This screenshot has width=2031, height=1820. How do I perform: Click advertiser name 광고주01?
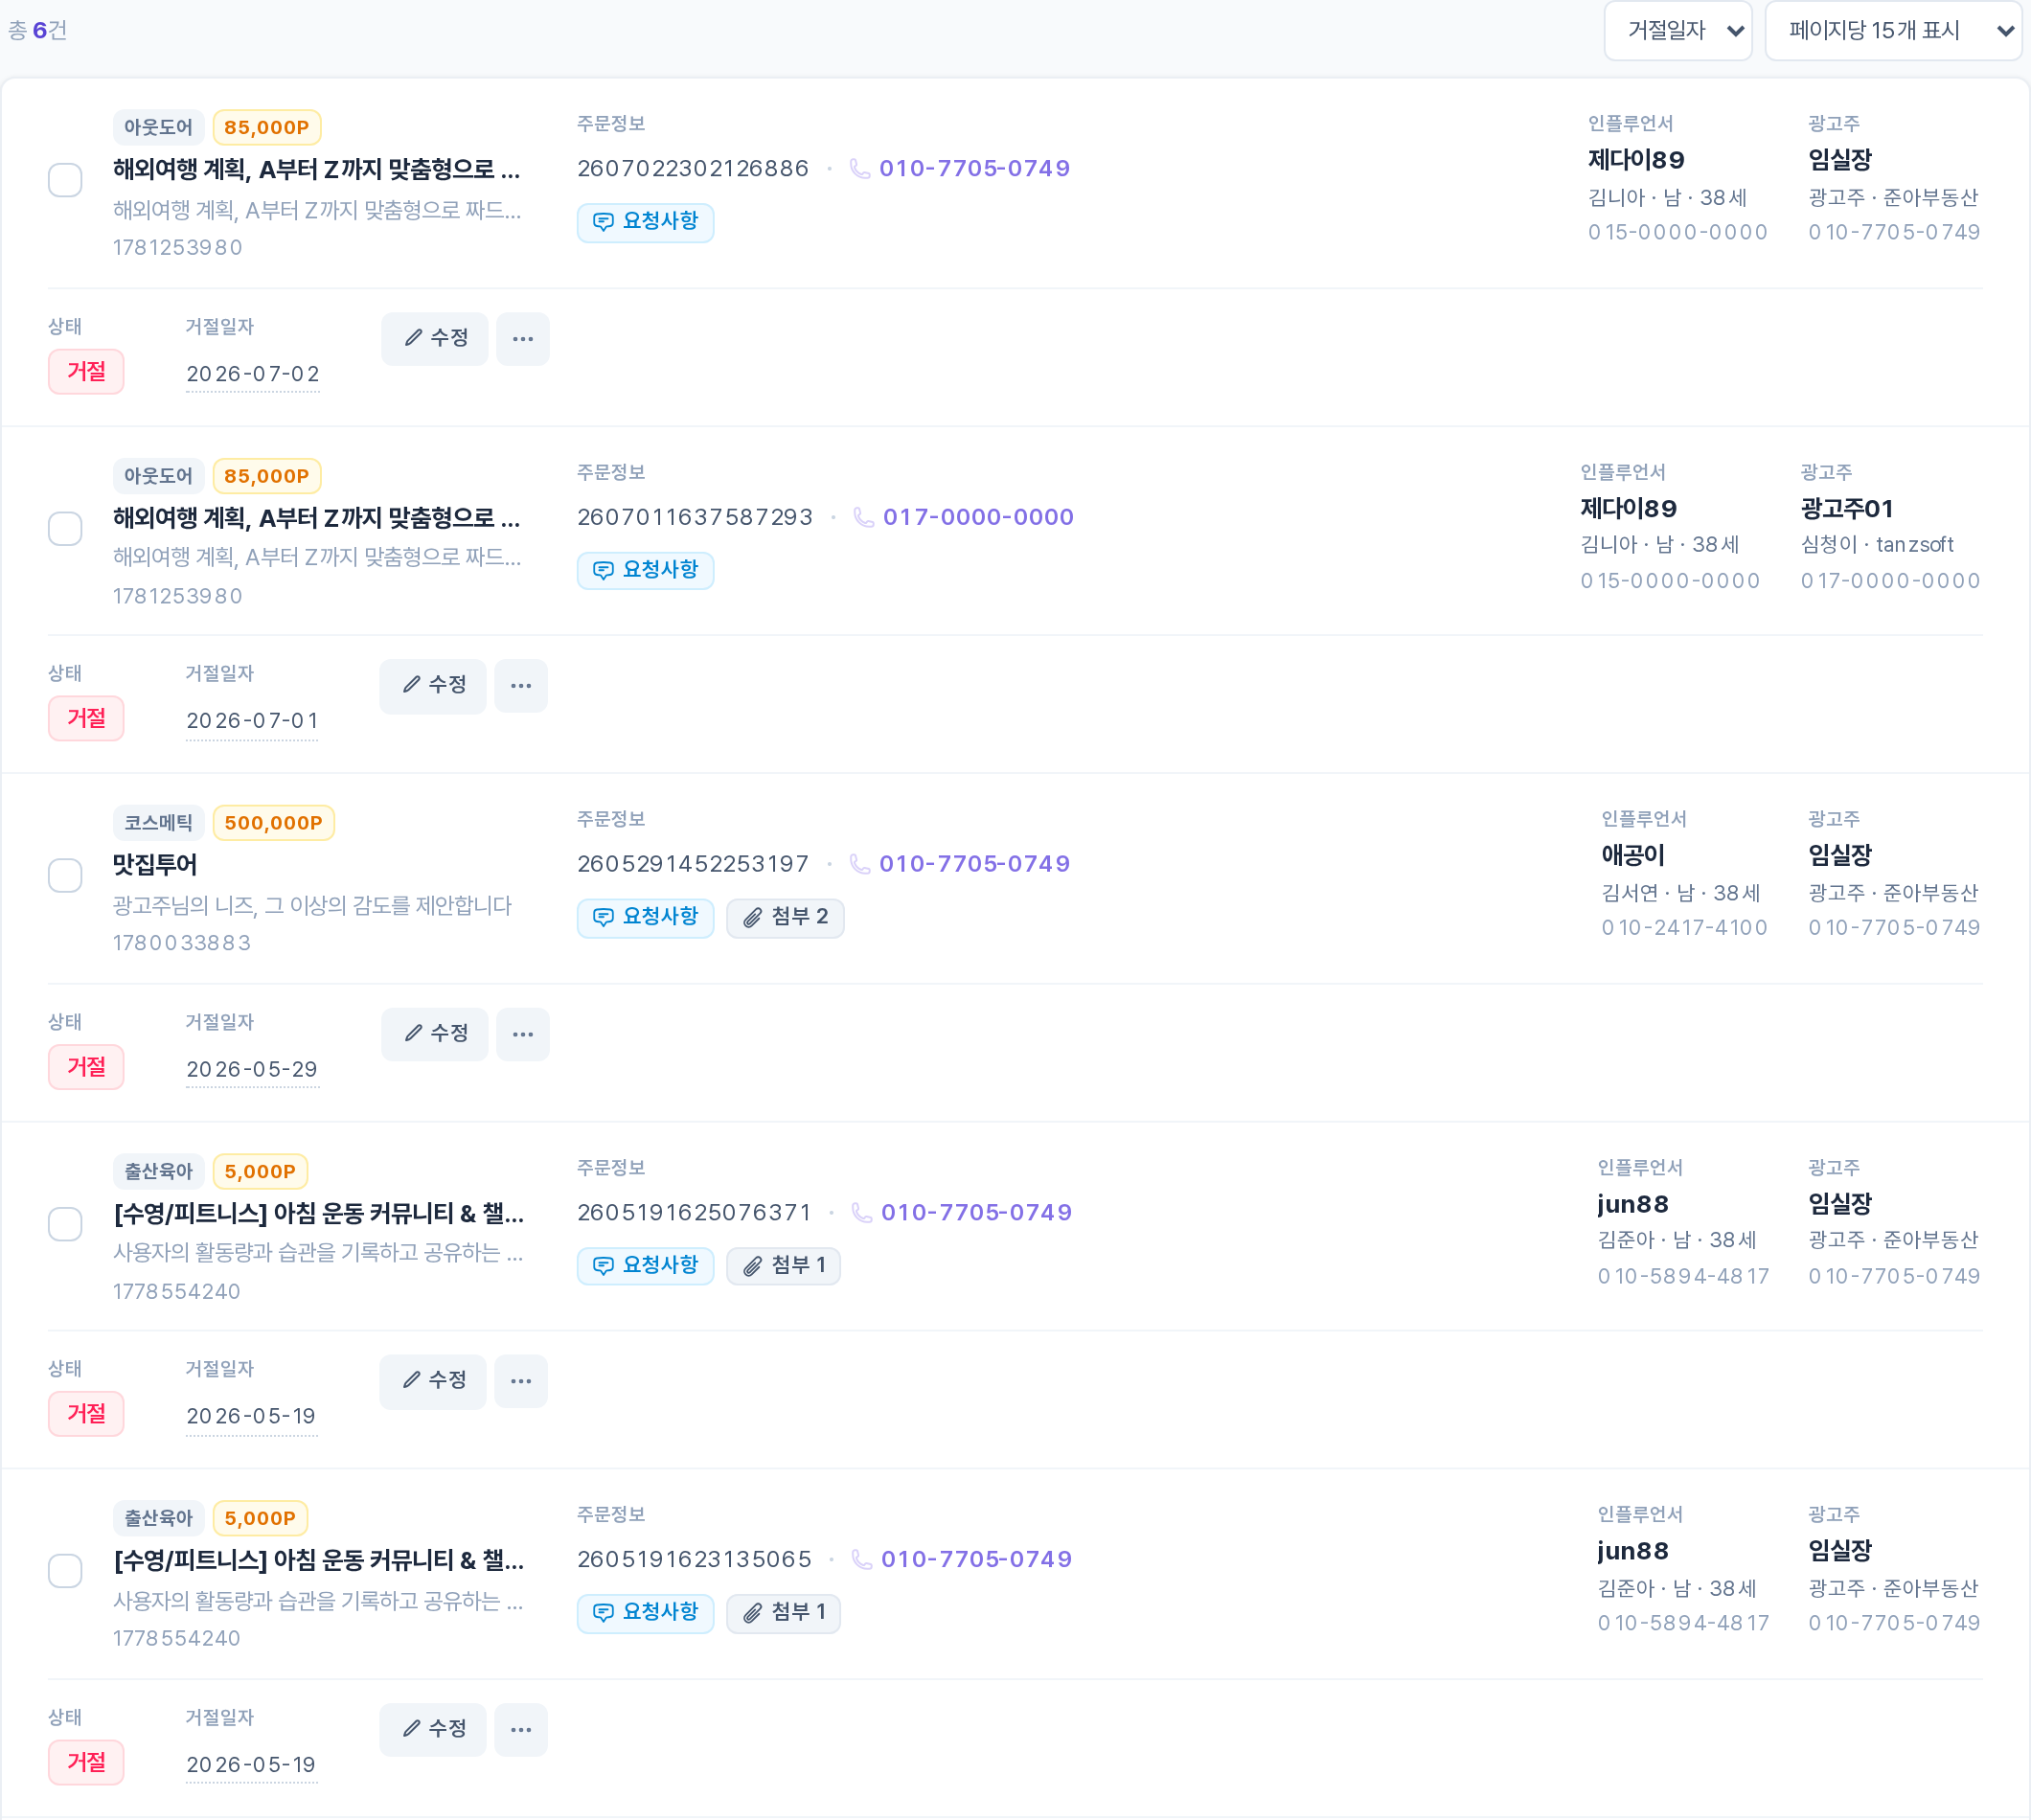pyautogui.click(x=1846, y=509)
